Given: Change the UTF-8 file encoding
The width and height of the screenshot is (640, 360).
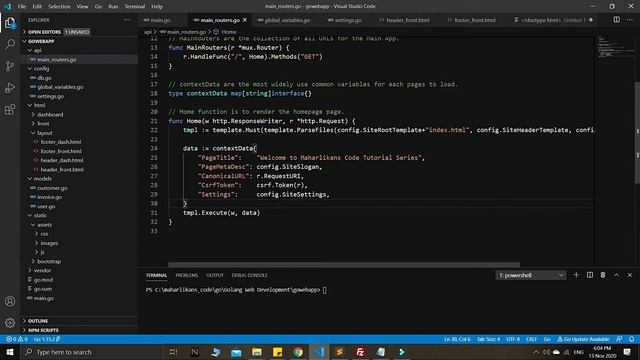Looking at the screenshot, I should (513, 339).
